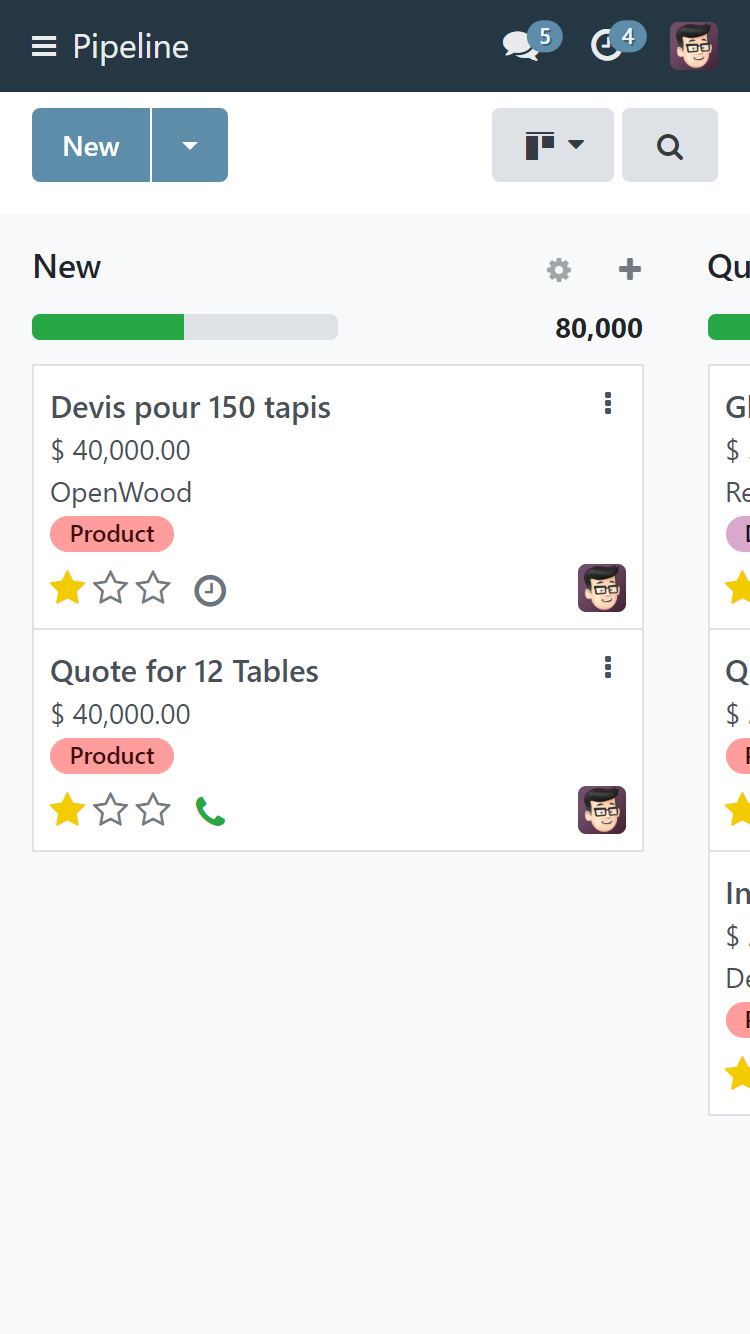Image resolution: width=750 pixels, height=1334 pixels.
Task: Open the conversations messages icon
Action: point(521,46)
